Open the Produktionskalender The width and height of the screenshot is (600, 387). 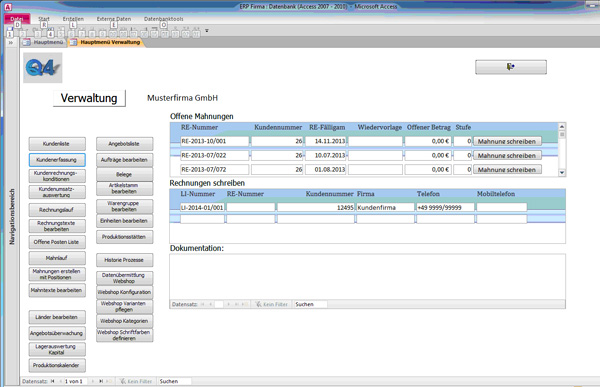(57, 365)
